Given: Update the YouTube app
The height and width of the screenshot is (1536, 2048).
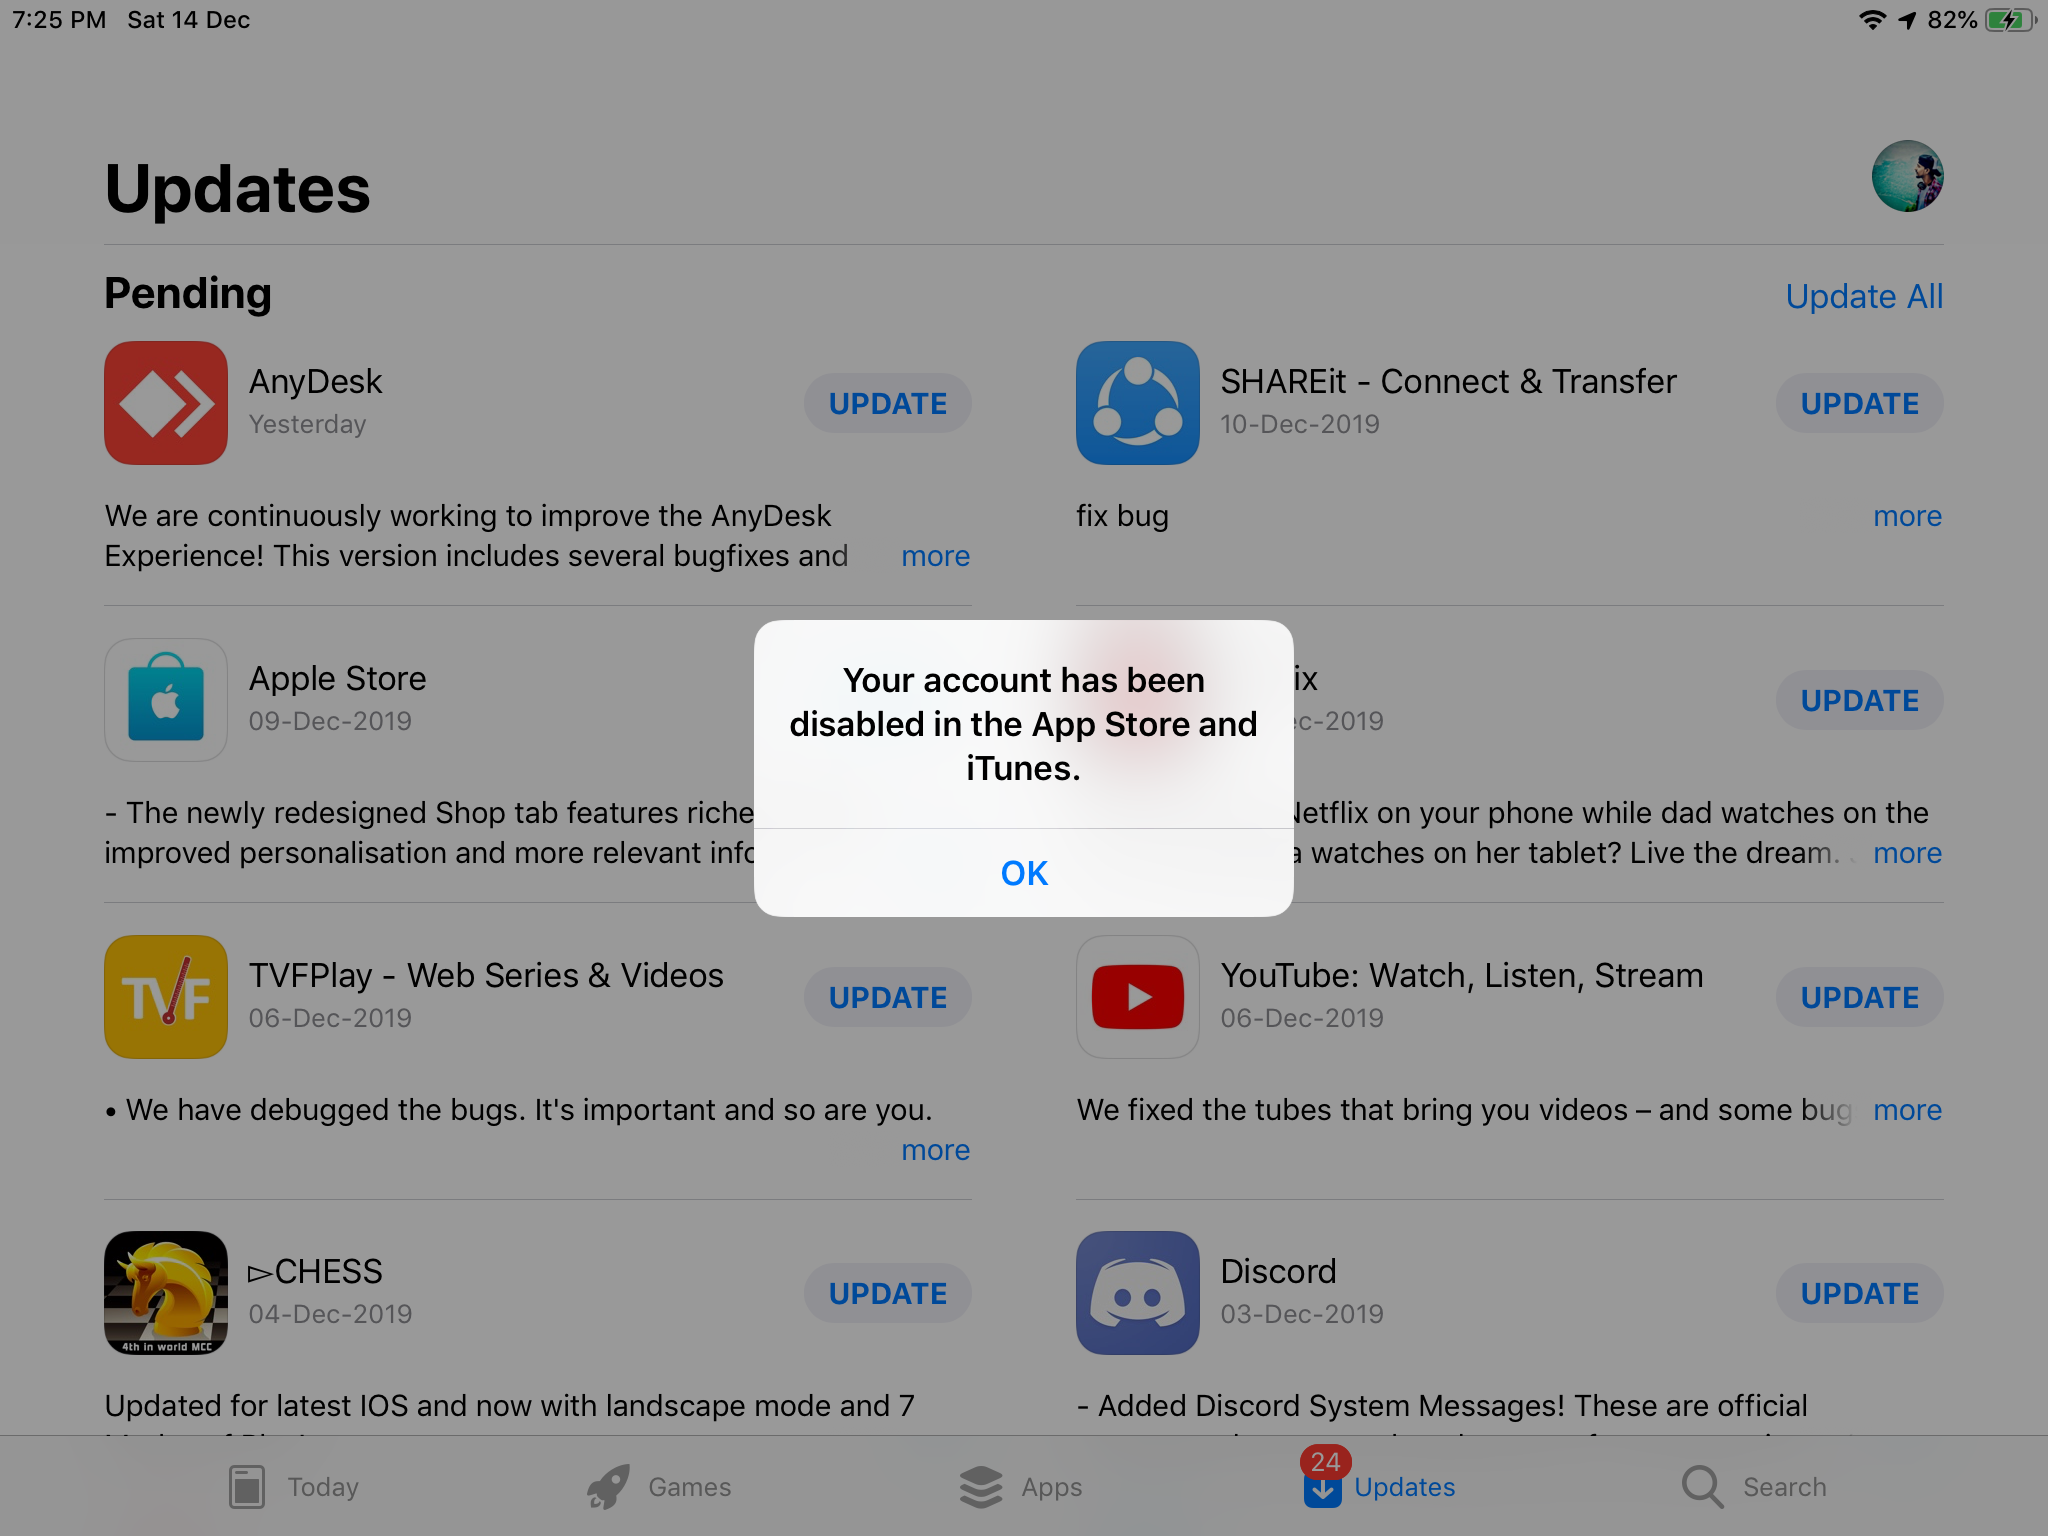Looking at the screenshot, I should point(1859,997).
